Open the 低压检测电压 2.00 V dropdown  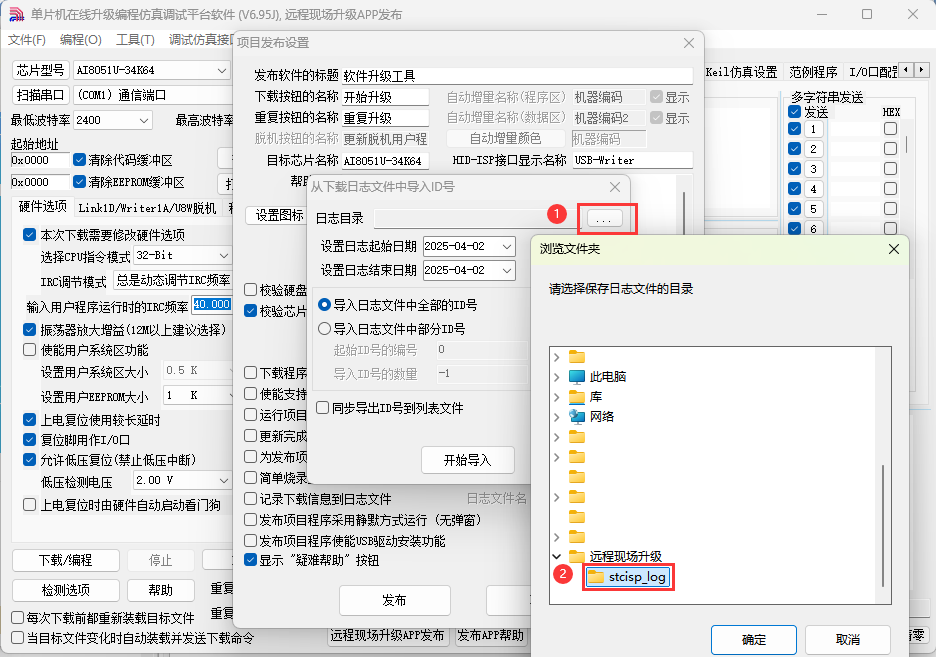click(x=224, y=480)
